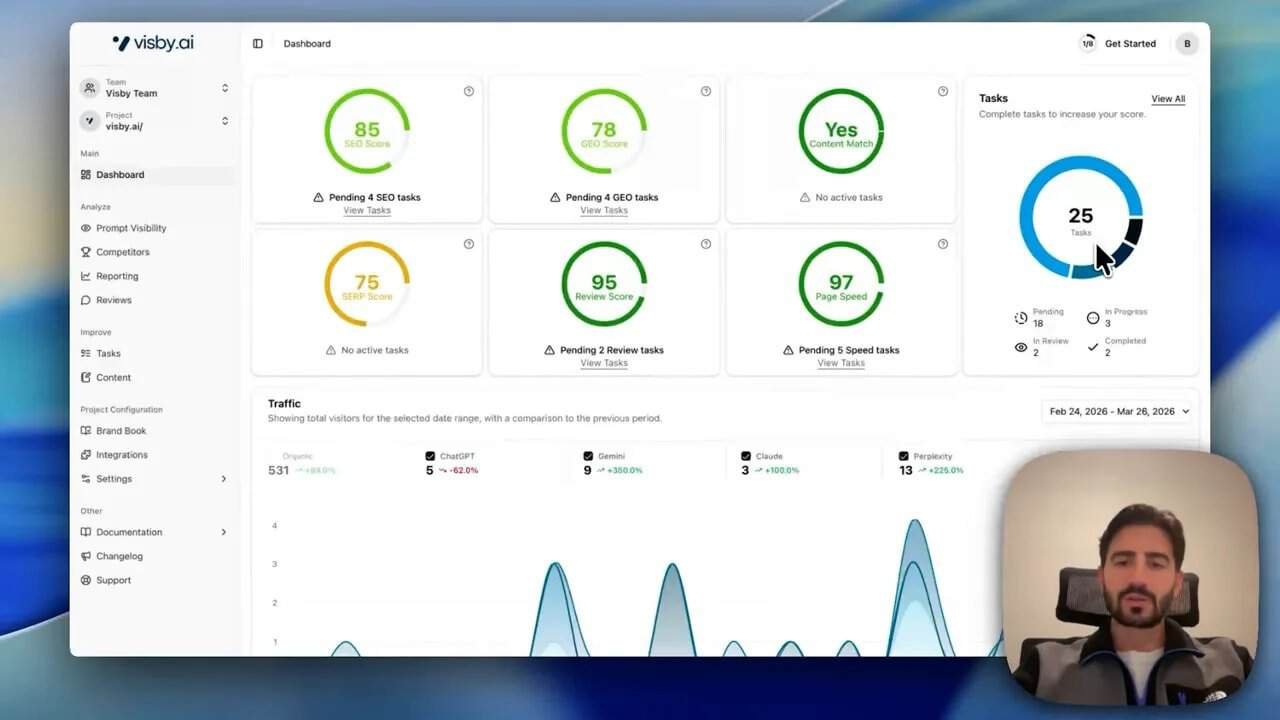1280x720 pixels.
Task: Open the account avatar labeled B
Action: click(x=1187, y=43)
